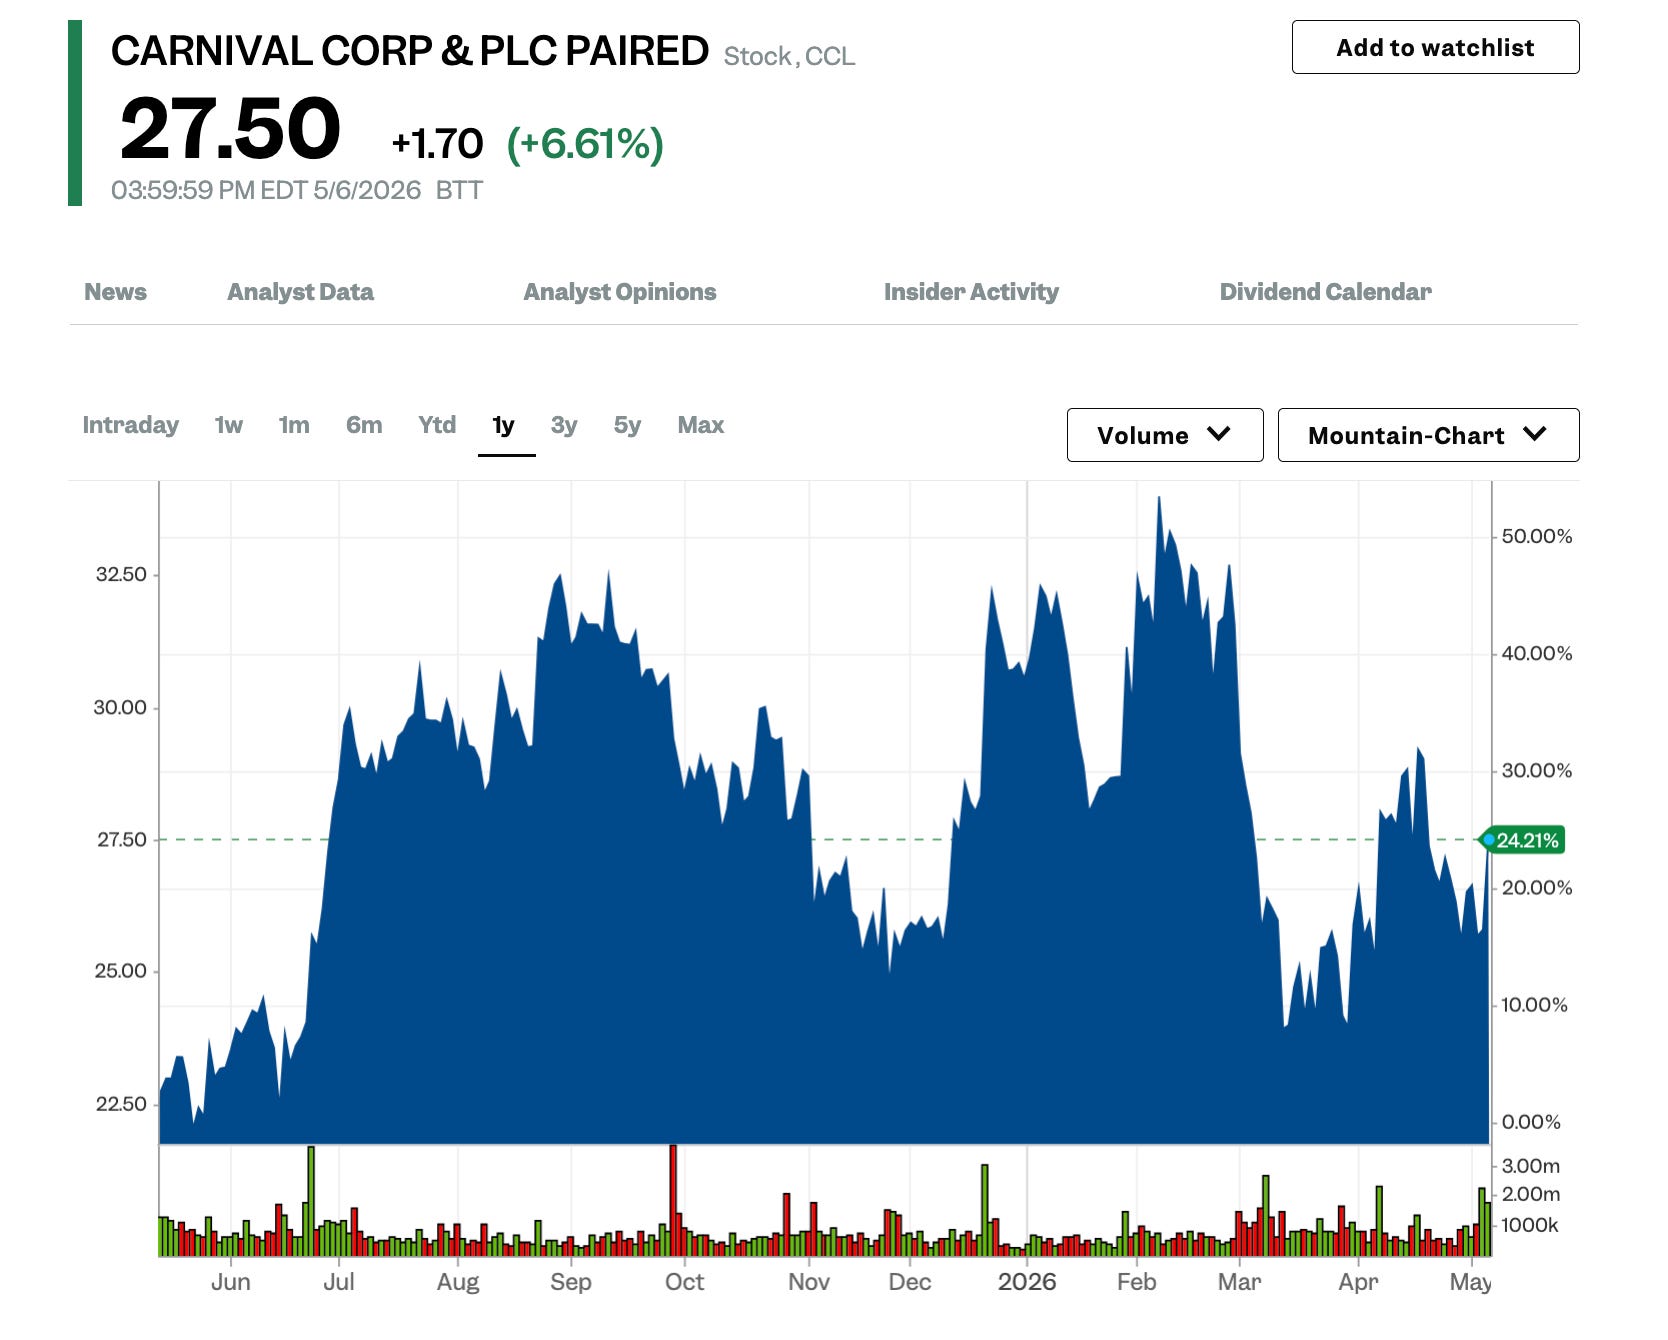Switch to Analyst Data tab

(x=300, y=292)
